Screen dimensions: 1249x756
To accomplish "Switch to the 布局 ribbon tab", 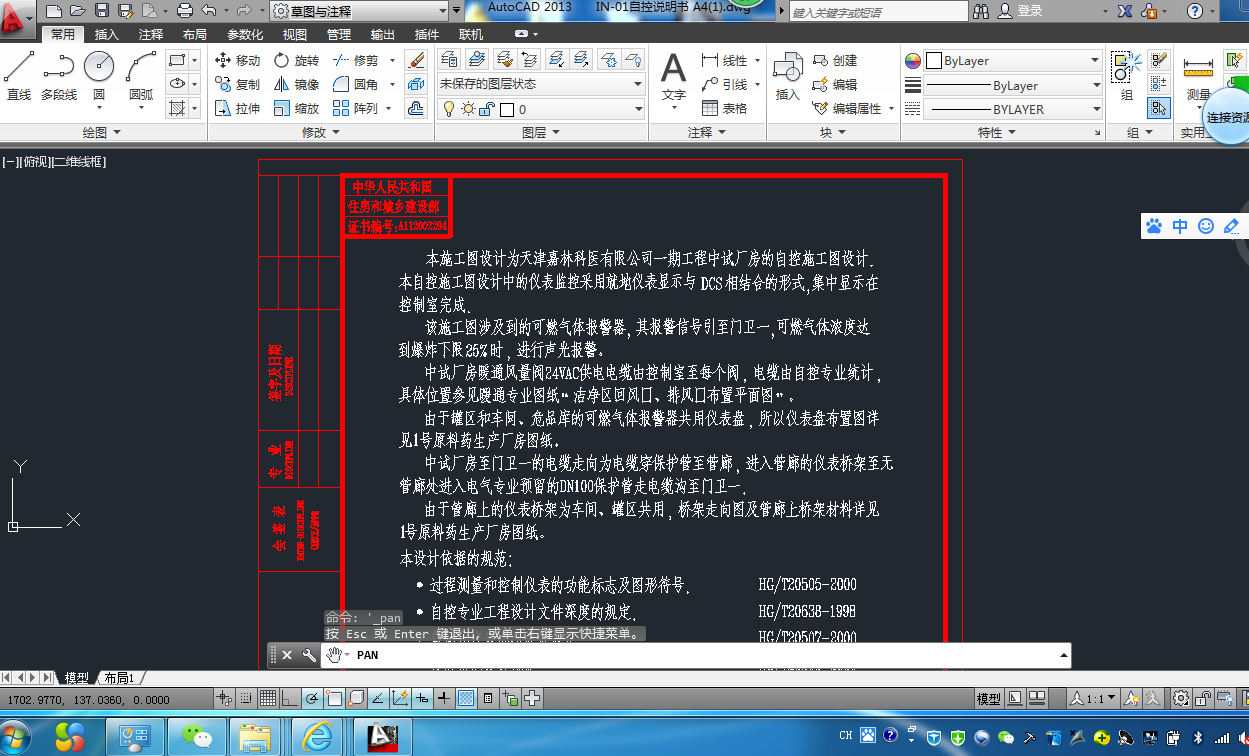I will (195, 34).
